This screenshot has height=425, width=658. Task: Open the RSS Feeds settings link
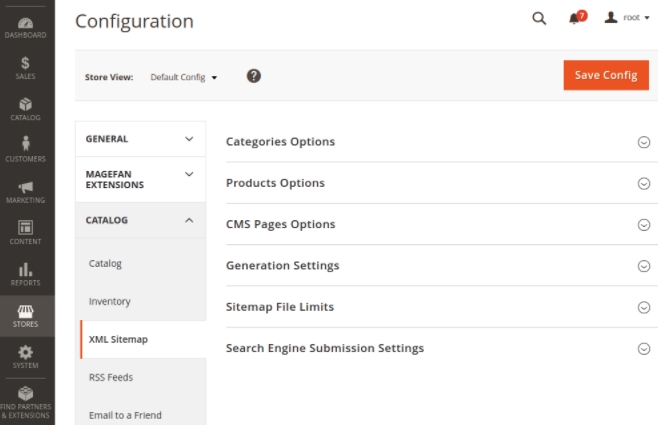(x=111, y=377)
